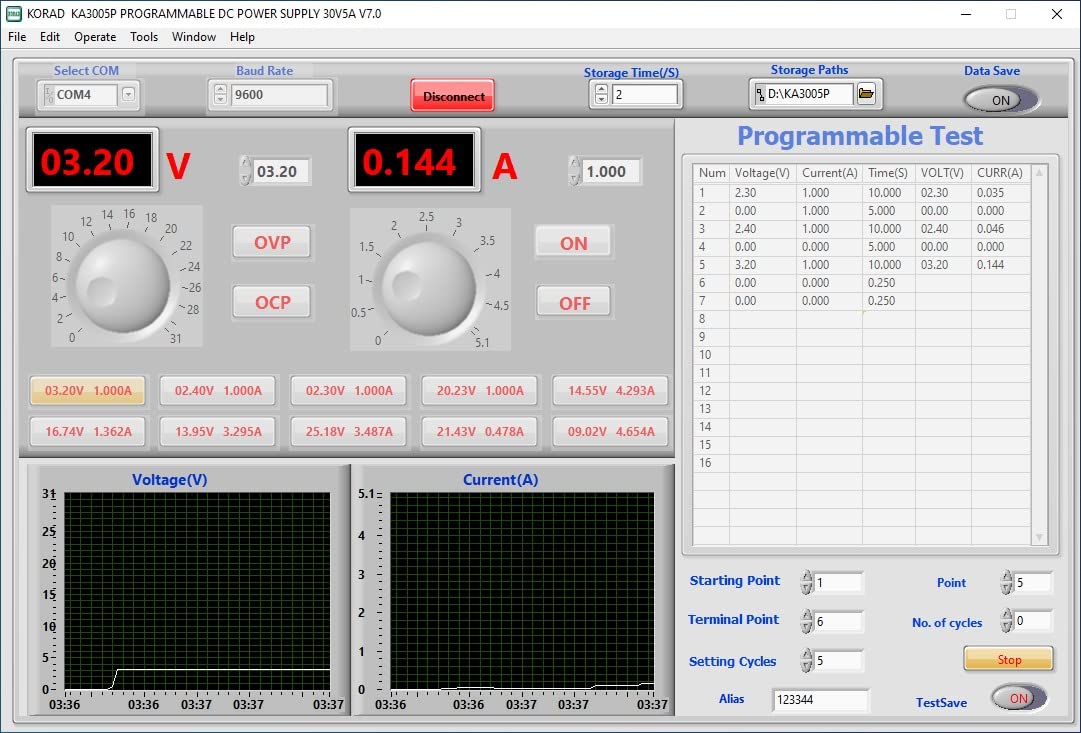Click row 5 CURR(A) cell 0.144
The height and width of the screenshot is (733, 1081).
1000,265
